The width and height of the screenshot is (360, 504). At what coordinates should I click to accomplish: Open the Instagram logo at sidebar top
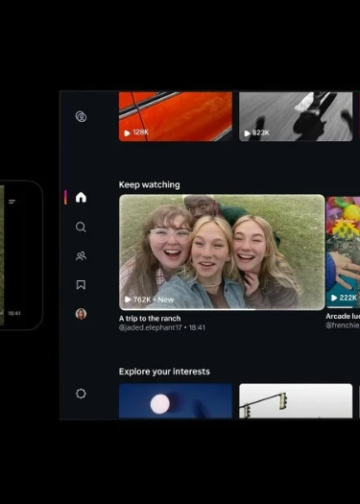(81, 117)
